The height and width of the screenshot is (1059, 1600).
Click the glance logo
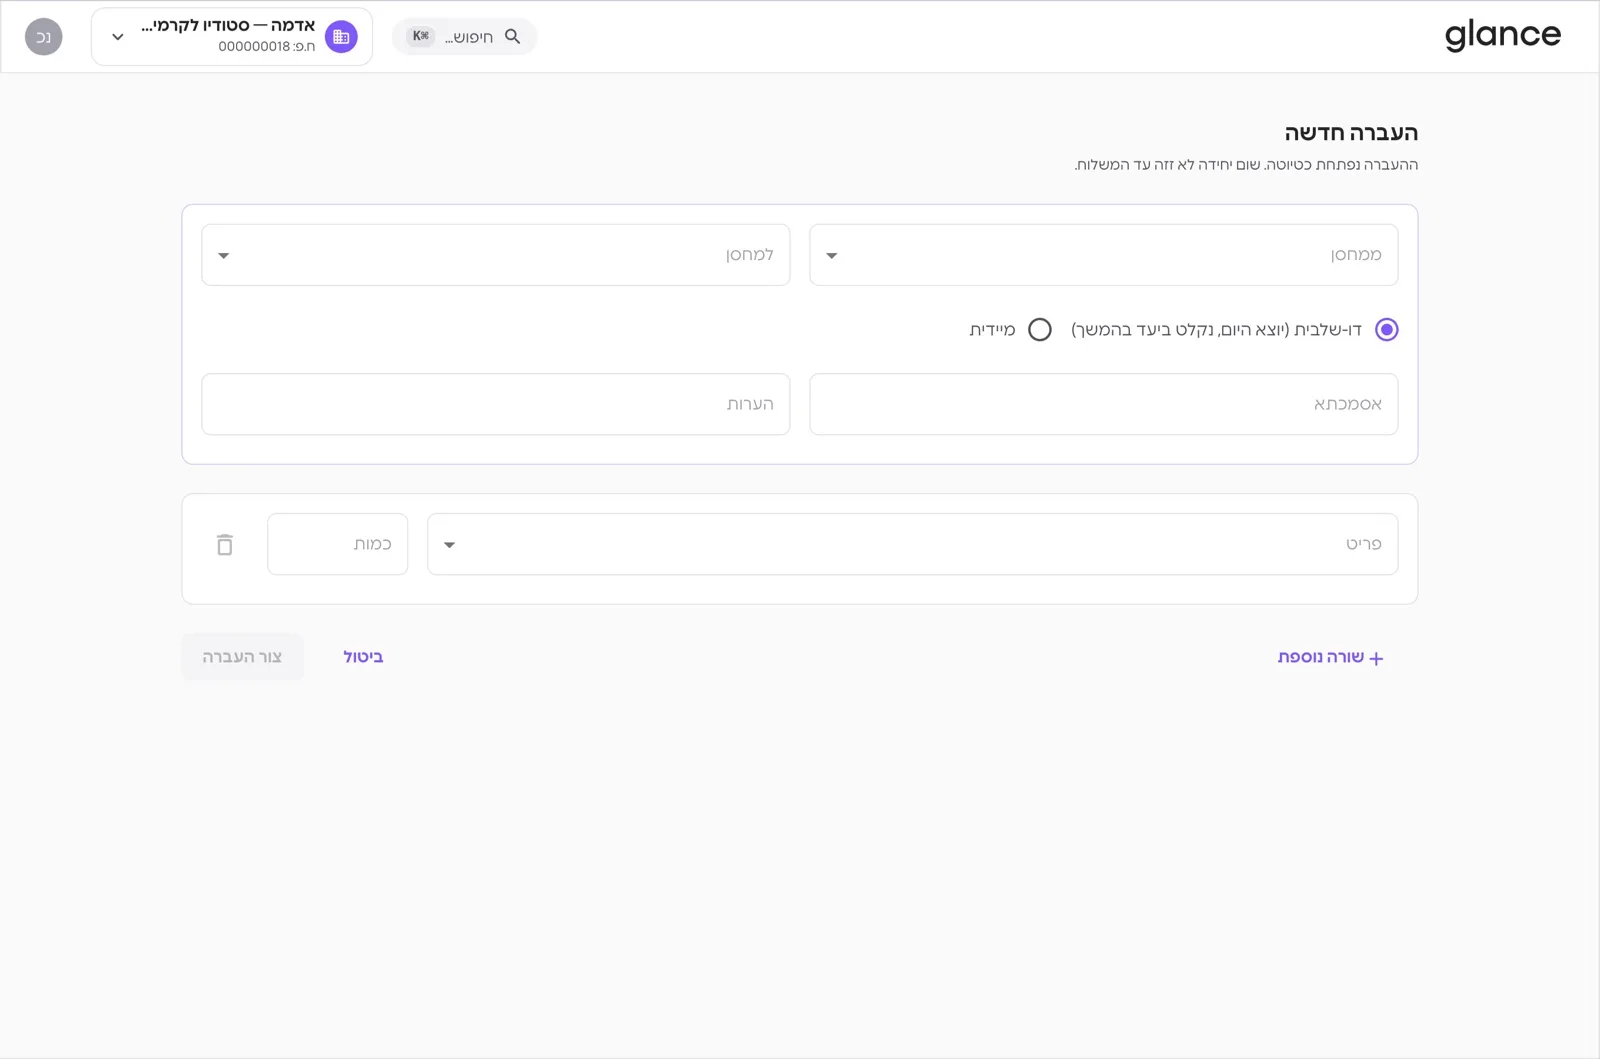tap(1502, 36)
